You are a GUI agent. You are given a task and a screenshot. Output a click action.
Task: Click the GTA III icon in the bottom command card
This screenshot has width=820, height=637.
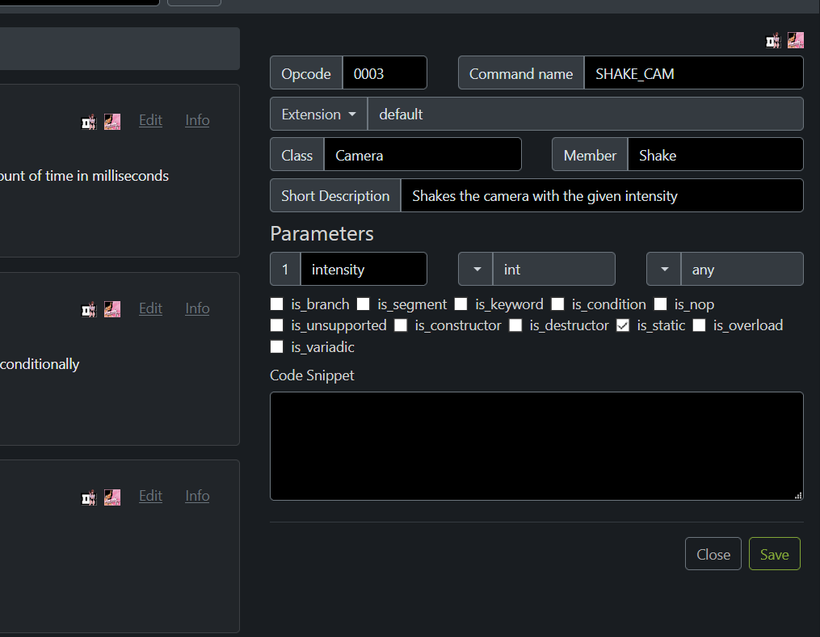(89, 497)
